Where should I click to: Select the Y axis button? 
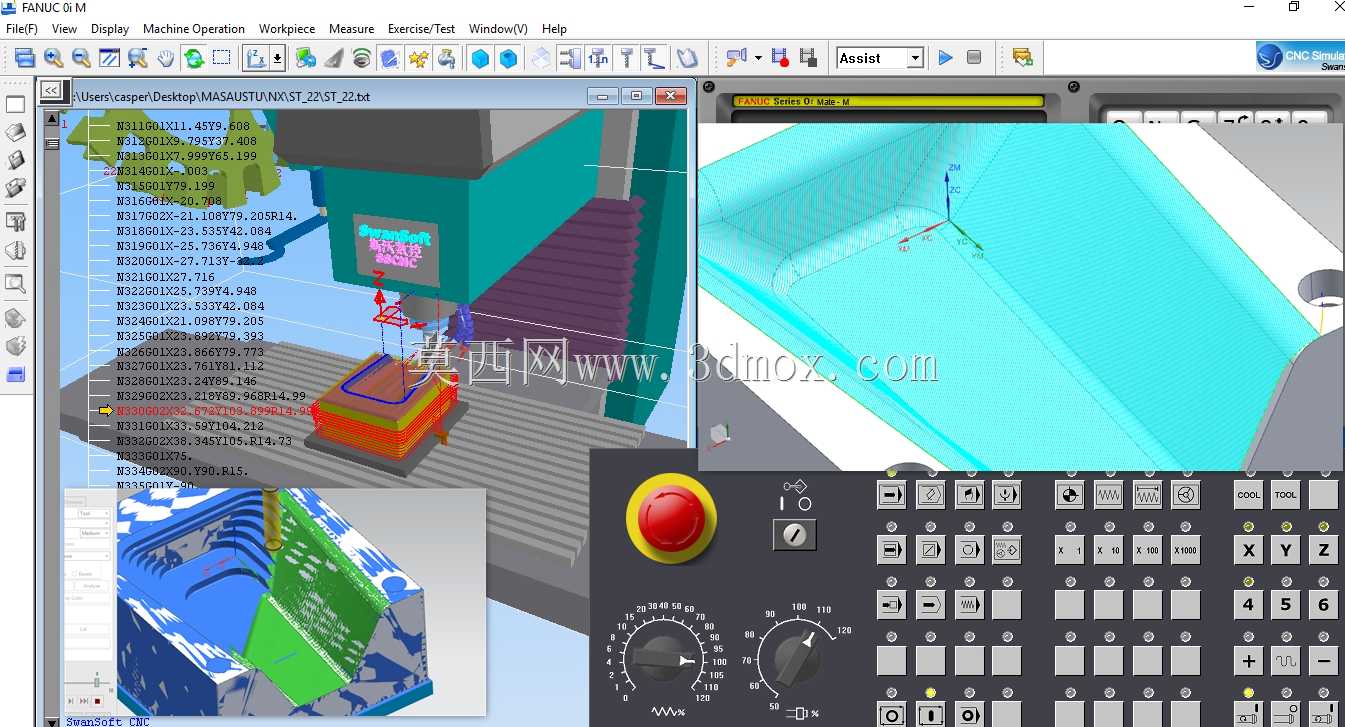tap(1286, 550)
